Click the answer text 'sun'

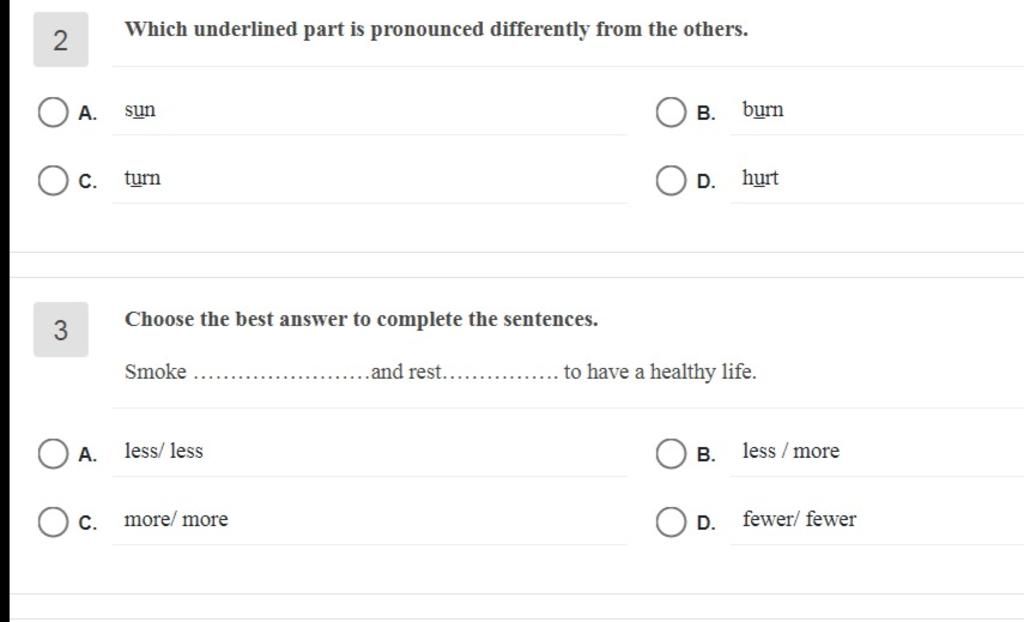point(140,110)
